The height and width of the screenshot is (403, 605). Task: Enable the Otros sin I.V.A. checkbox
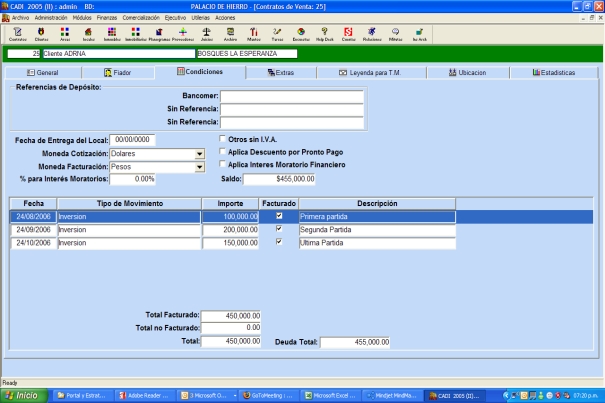coord(223,140)
